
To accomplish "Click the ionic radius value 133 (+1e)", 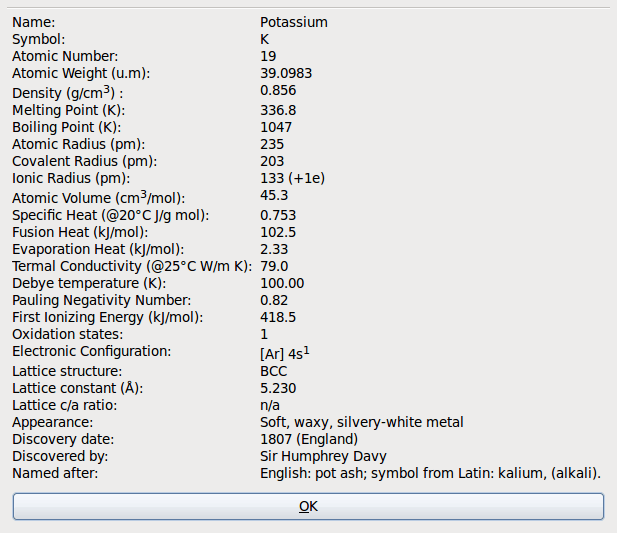I will pos(292,178).
